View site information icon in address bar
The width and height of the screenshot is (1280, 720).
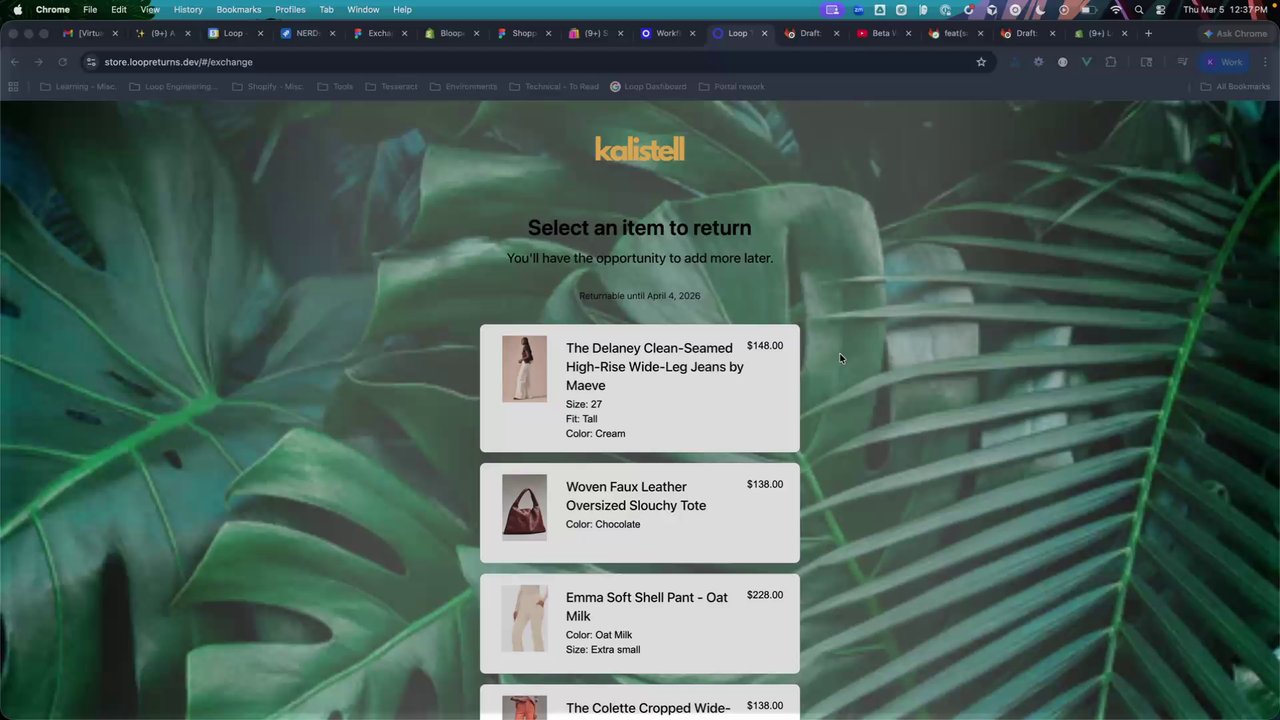tap(91, 62)
